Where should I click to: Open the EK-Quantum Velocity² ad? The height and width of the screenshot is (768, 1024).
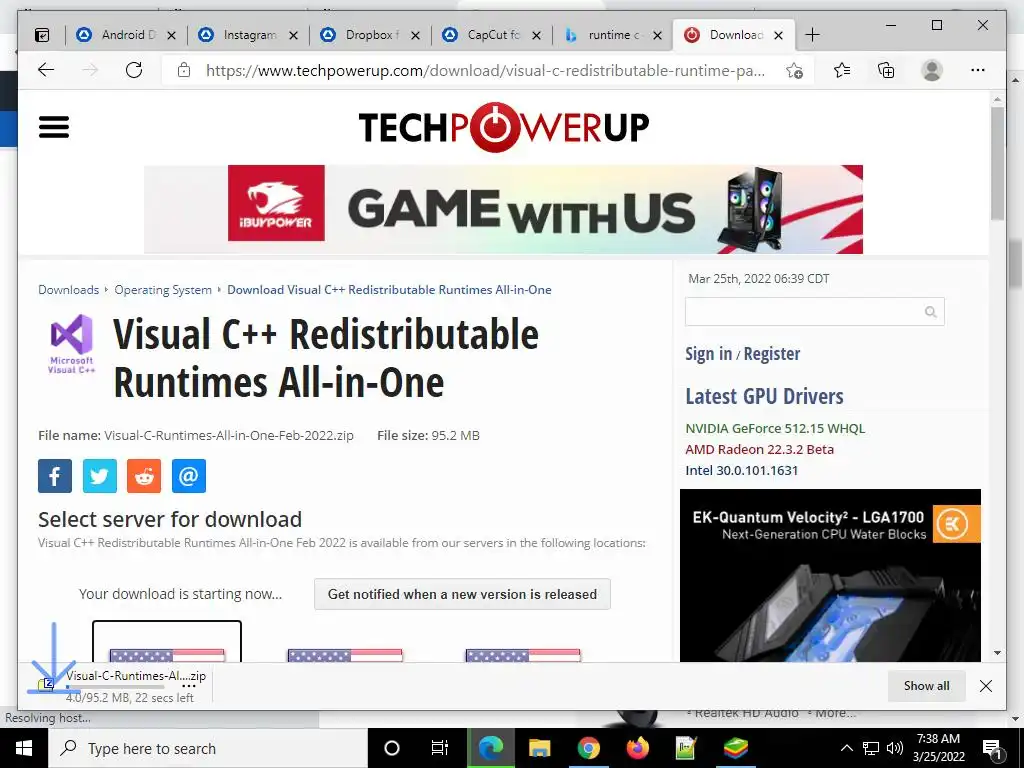pos(830,575)
